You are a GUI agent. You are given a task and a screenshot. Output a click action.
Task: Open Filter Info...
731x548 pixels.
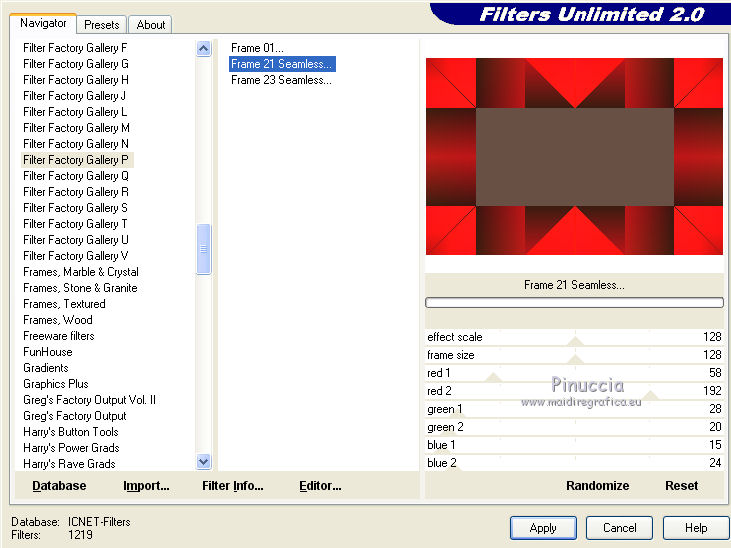233,486
